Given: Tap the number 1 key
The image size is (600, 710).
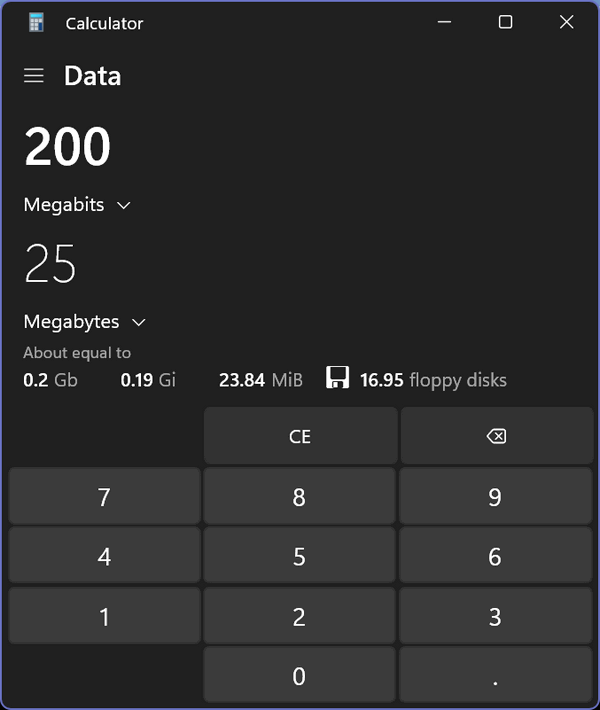Looking at the screenshot, I should point(105,616).
